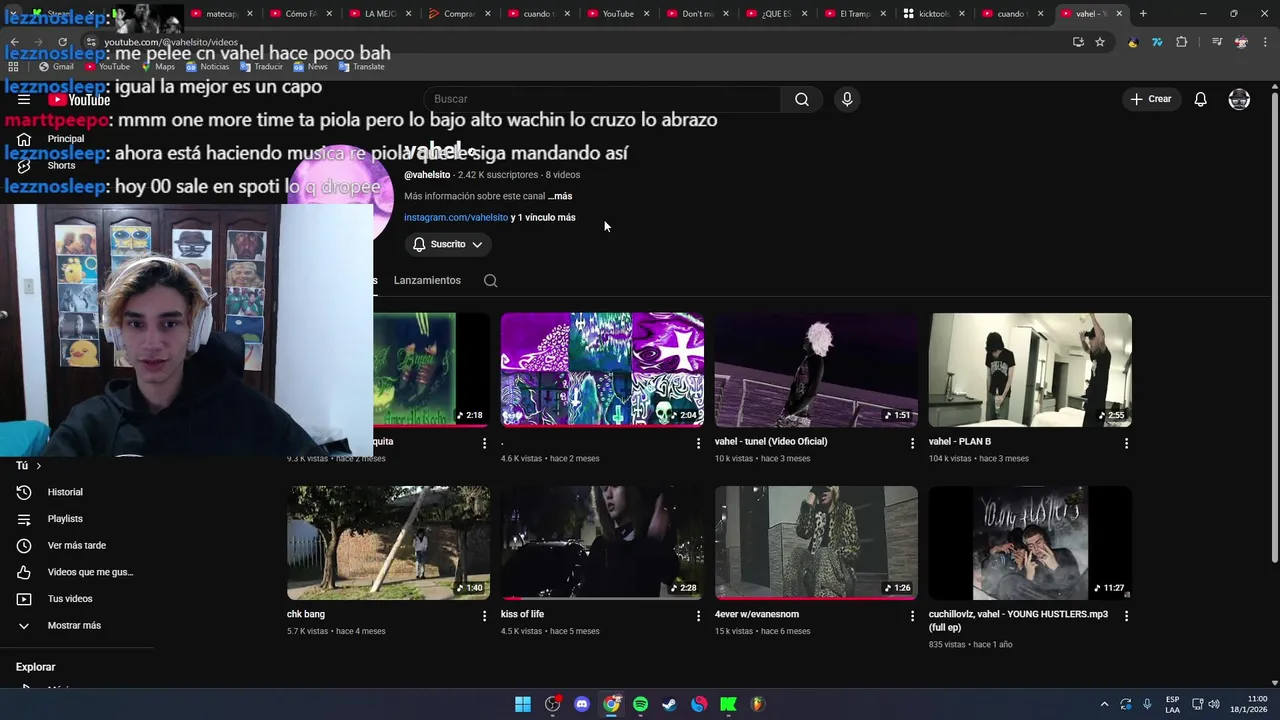The height and width of the screenshot is (720, 1280).
Task: Start voice search with the microphone
Action: [847, 99]
